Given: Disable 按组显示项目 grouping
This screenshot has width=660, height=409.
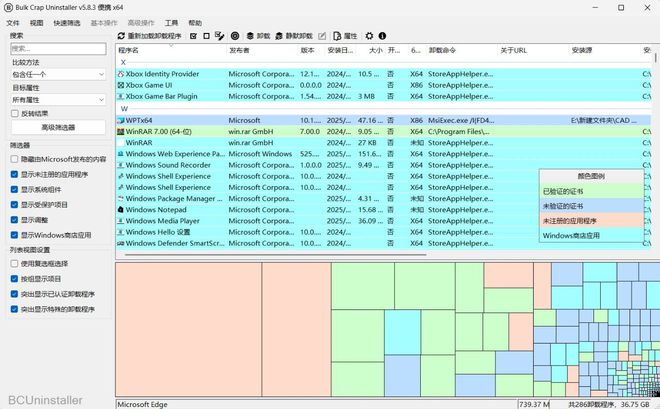Looking at the screenshot, I should tap(14, 279).
